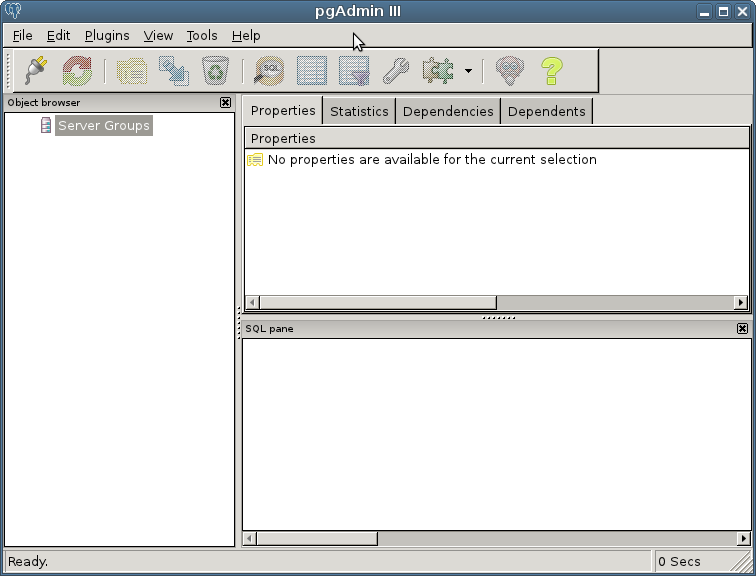Click the Server Groups icon in the tree
This screenshot has width=756, height=576.
tap(46, 125)
